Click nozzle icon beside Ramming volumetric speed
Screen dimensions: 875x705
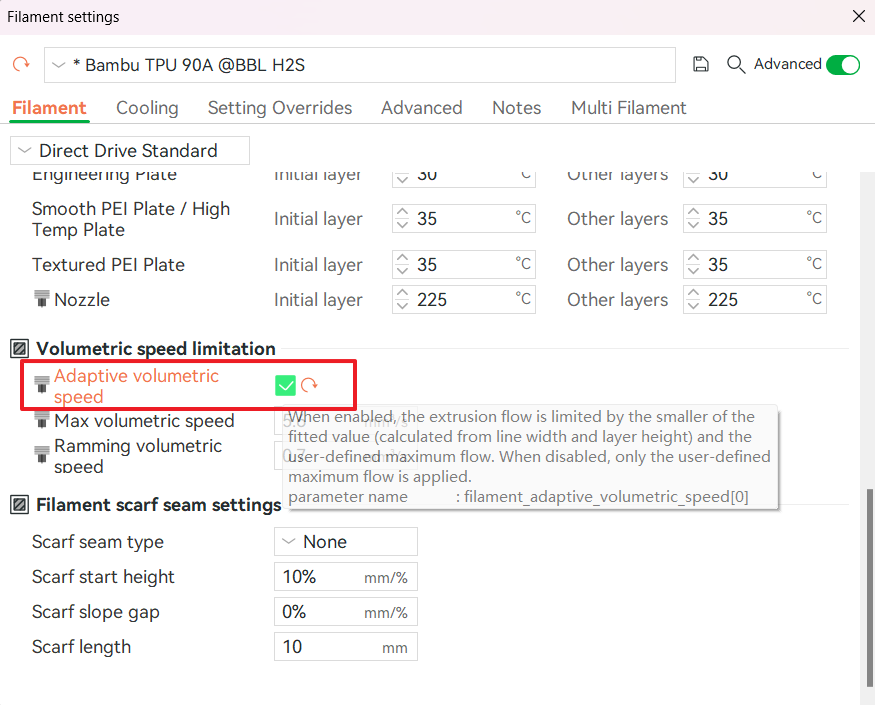click(x=41, y=454)
